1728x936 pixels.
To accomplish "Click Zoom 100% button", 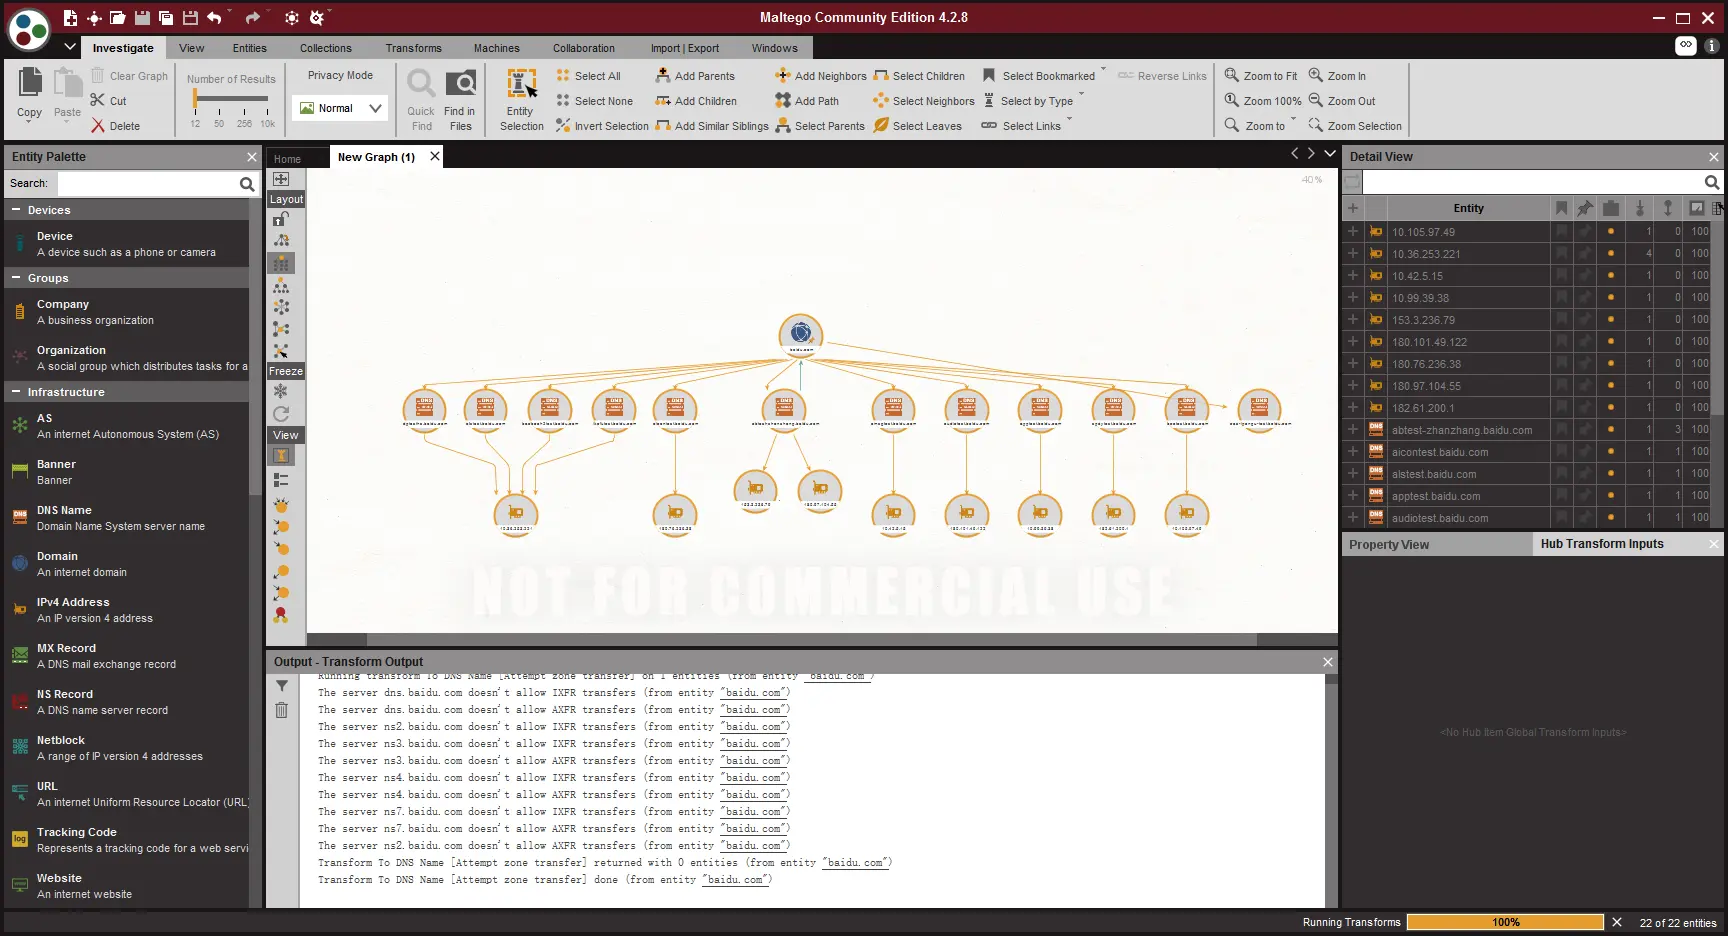I will click(1263, 101).
